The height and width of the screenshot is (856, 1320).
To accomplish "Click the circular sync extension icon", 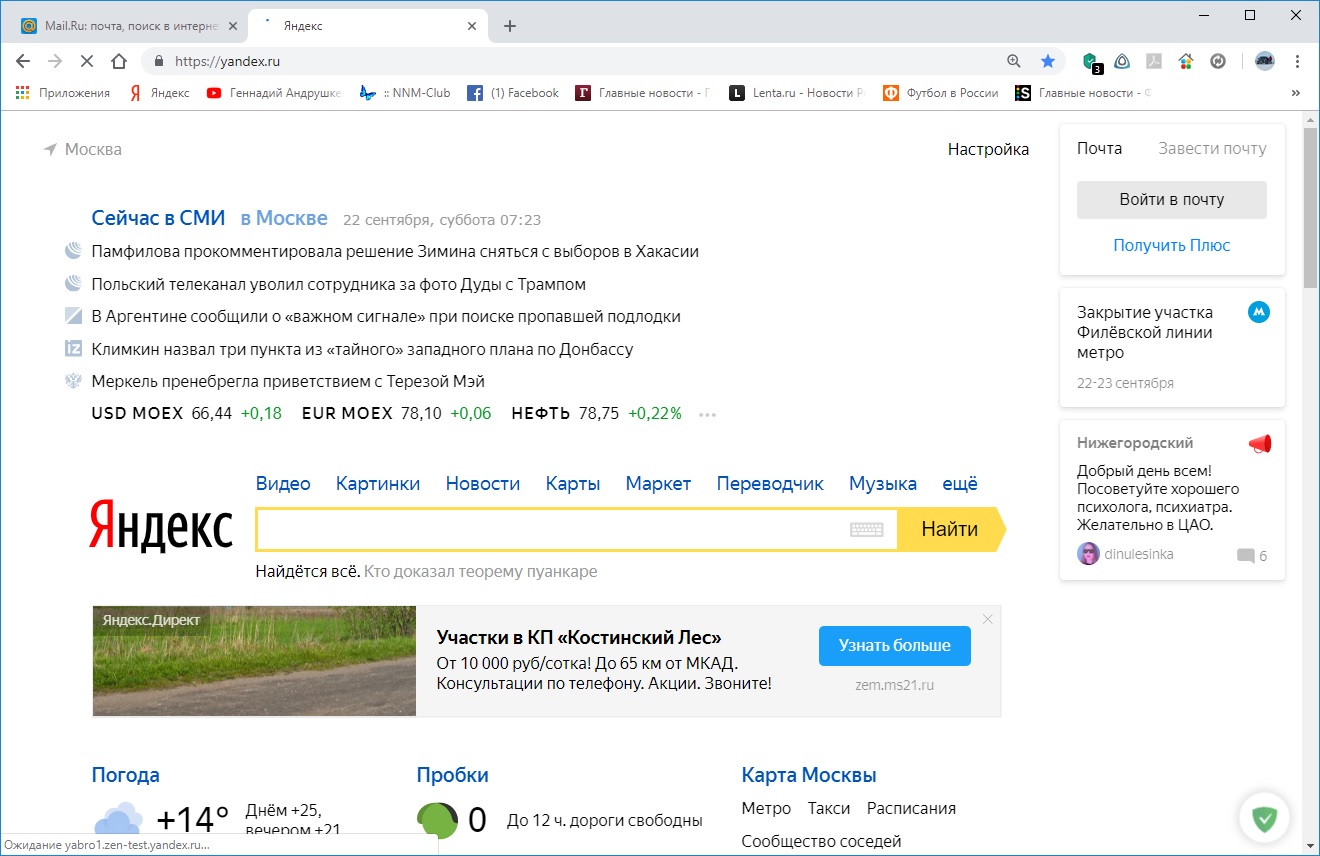I will (x=1218, y=61).
